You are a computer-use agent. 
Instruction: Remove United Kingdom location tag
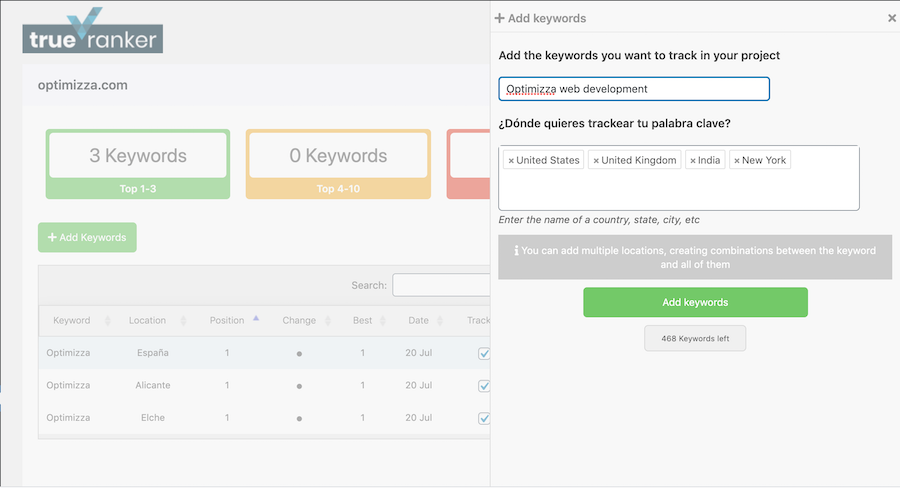click(x=596, y=161)
